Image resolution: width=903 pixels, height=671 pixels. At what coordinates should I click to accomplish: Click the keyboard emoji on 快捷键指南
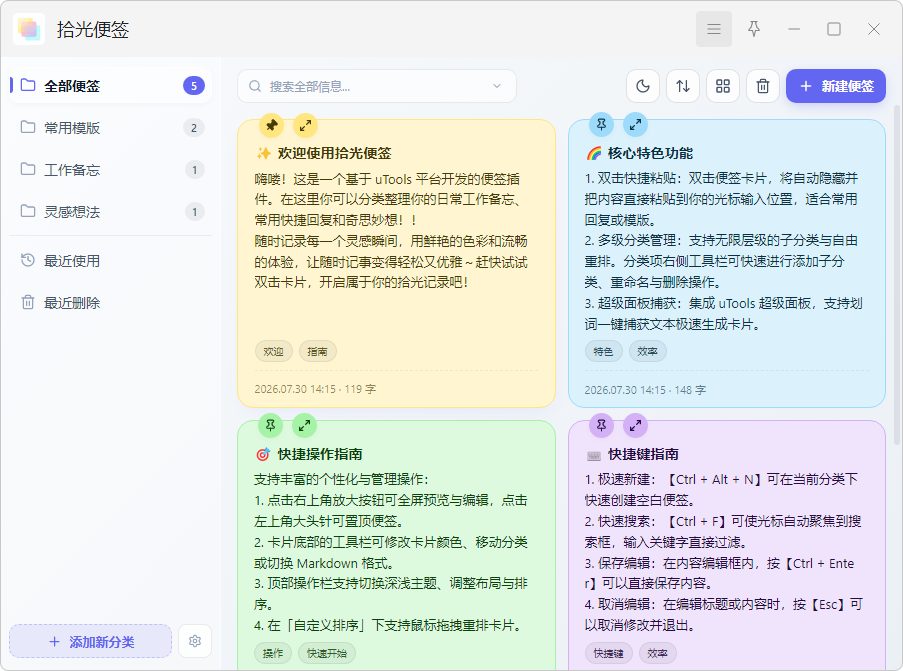pyautogui.click(x=594, y=456)
